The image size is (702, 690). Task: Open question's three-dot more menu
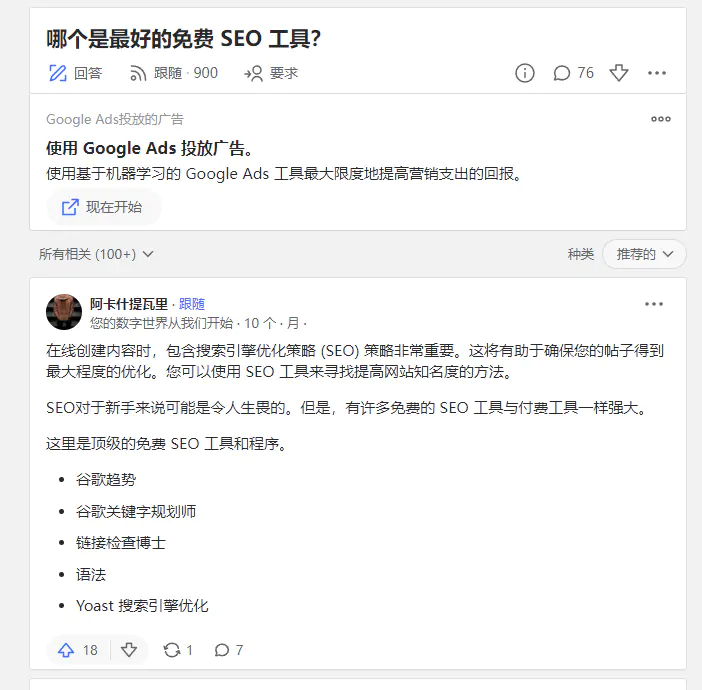point(657,73)
